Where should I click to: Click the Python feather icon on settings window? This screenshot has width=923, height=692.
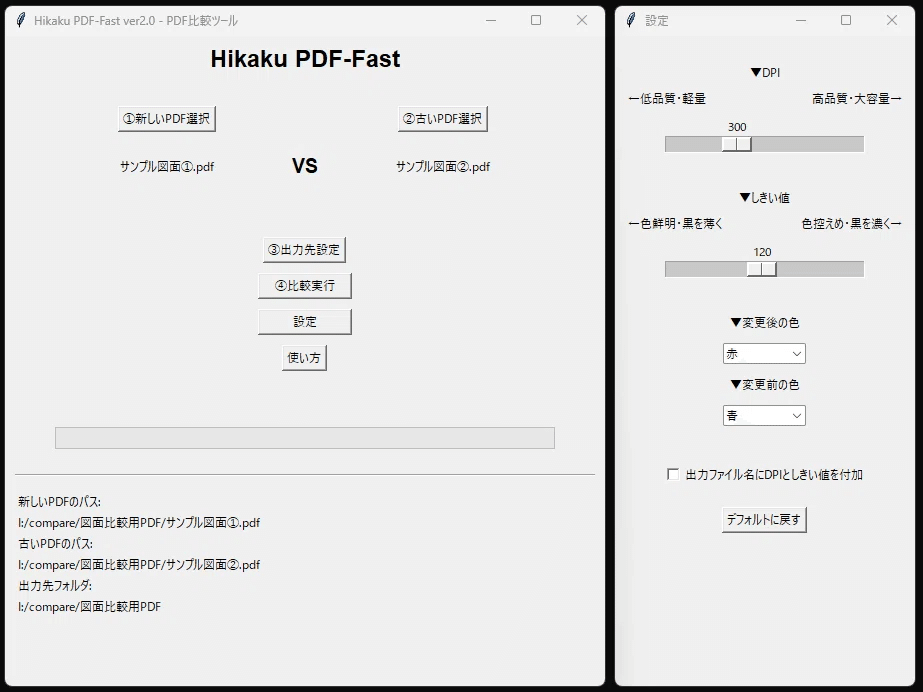click(x=630, y=18)
